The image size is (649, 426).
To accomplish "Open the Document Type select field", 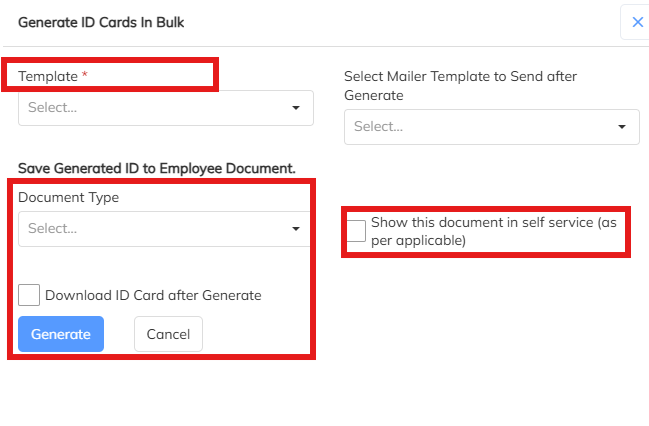I will click(x=150, y=229).
